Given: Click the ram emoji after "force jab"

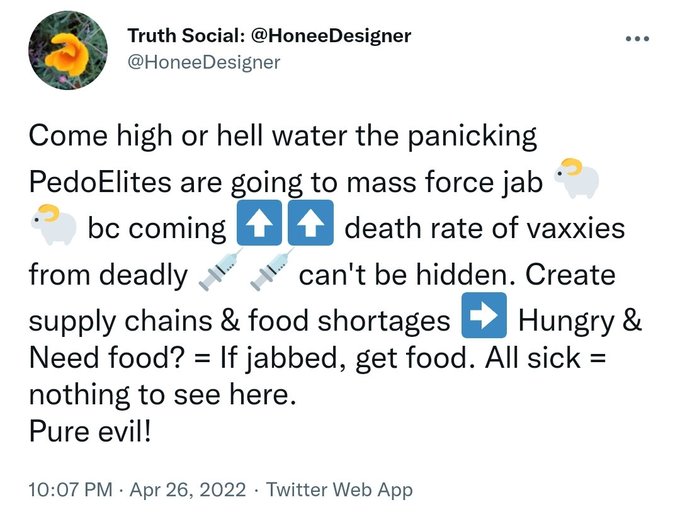Looking at the screenshot, I should tap(577, 181).
